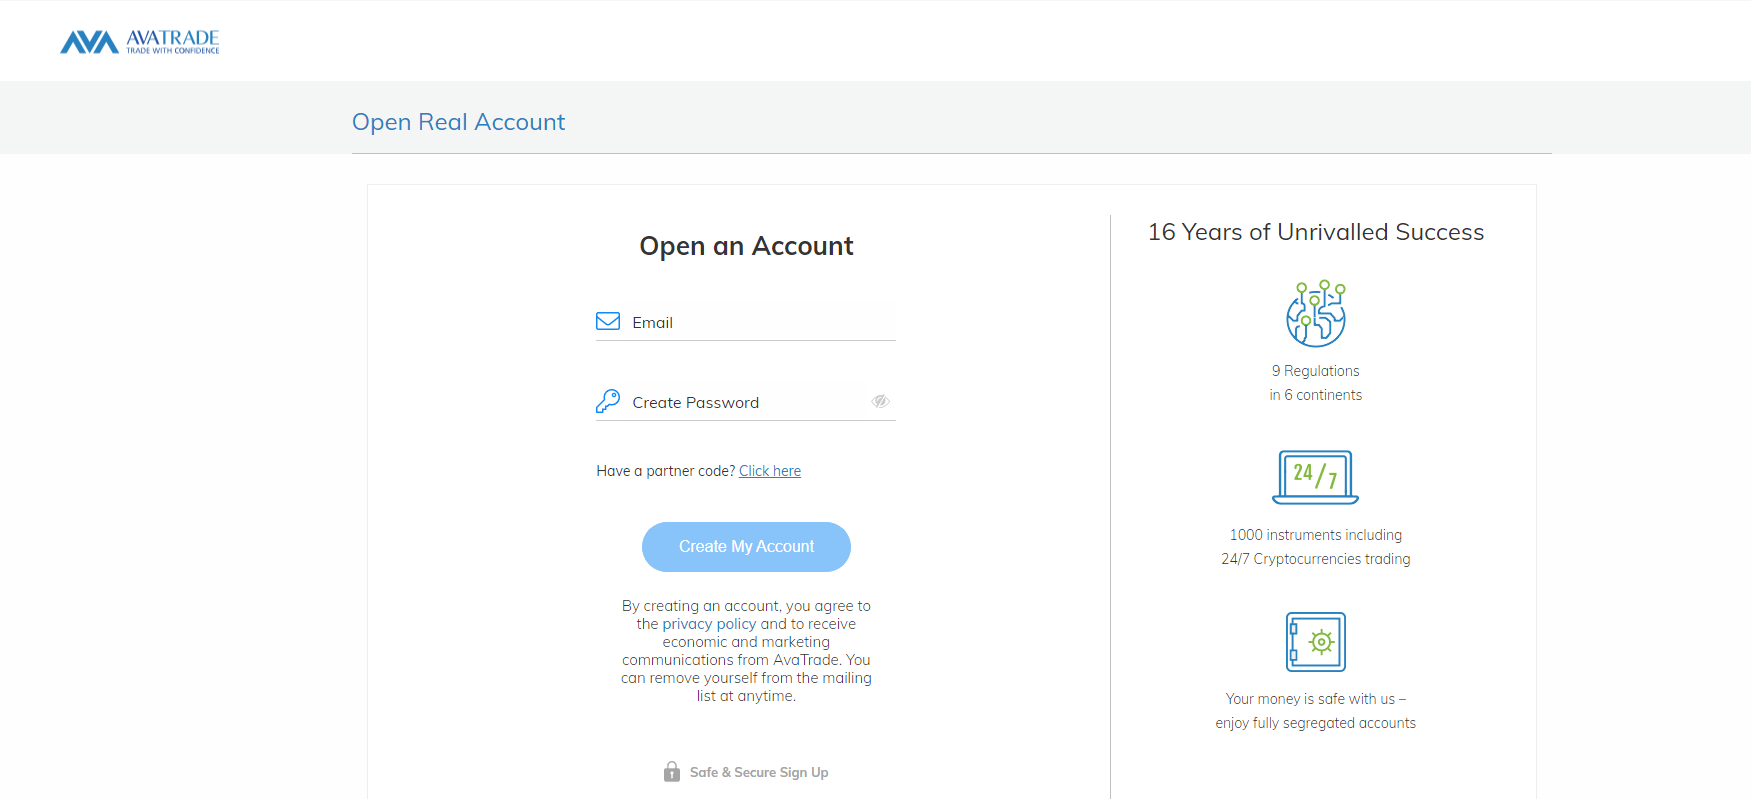
Task: Click the Open an Account title
Action: (x=746, y=246)
